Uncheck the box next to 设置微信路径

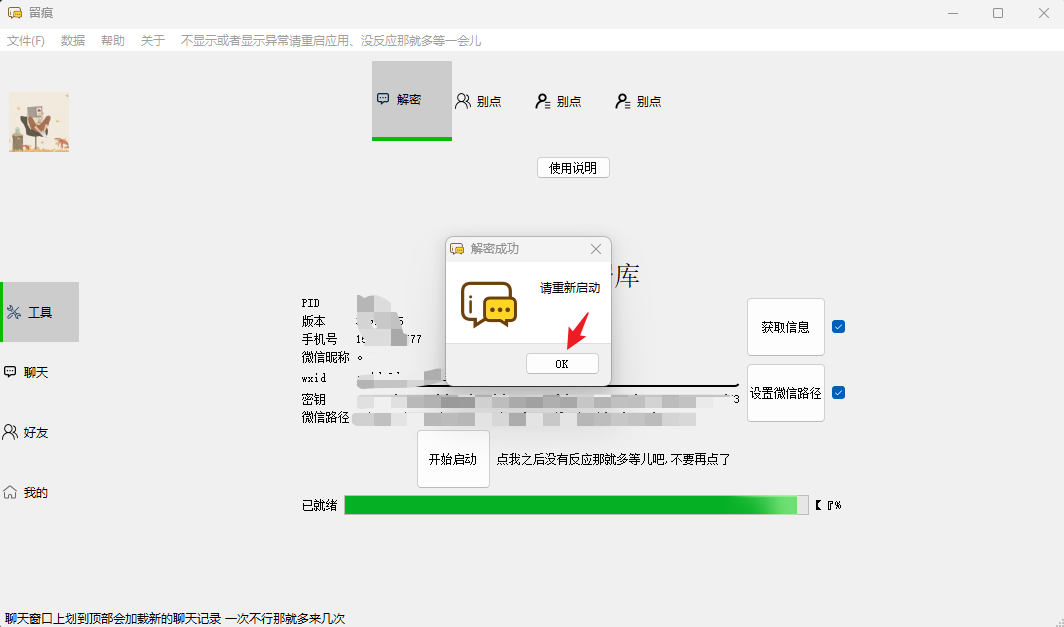click(837, 392)
